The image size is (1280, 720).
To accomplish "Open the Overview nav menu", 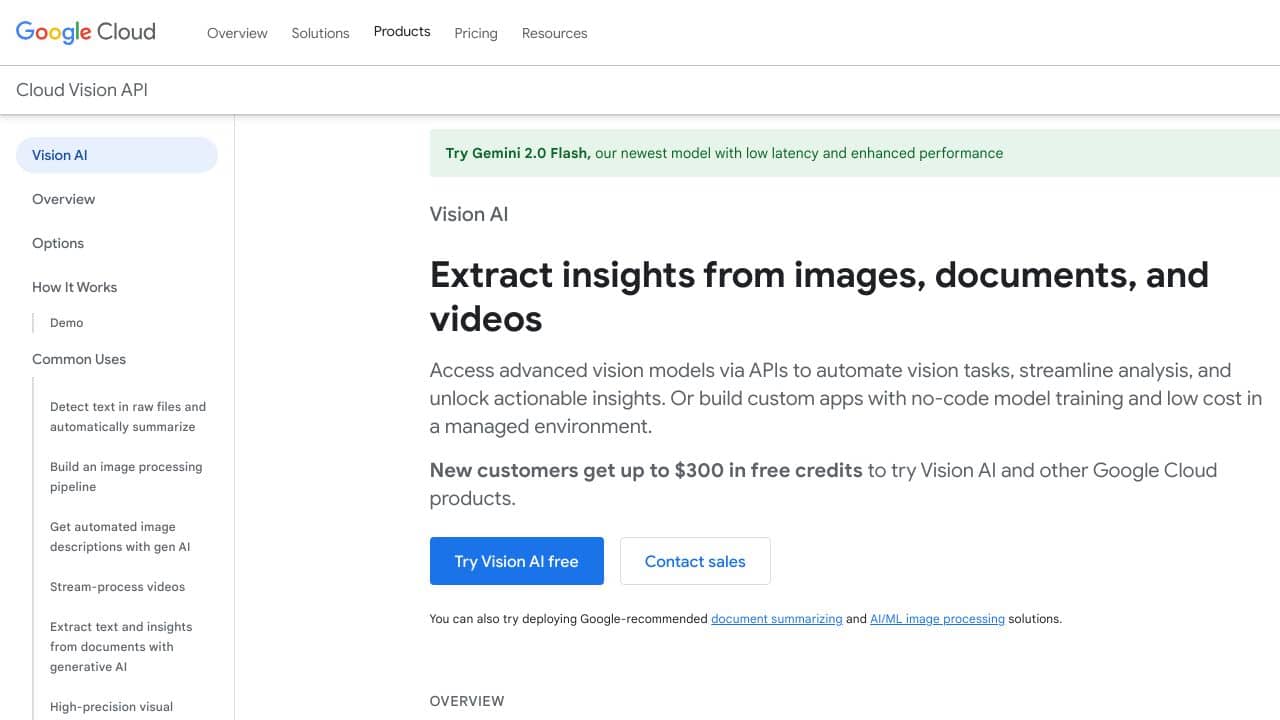I will pyautogui.click(x=237, y=33).
